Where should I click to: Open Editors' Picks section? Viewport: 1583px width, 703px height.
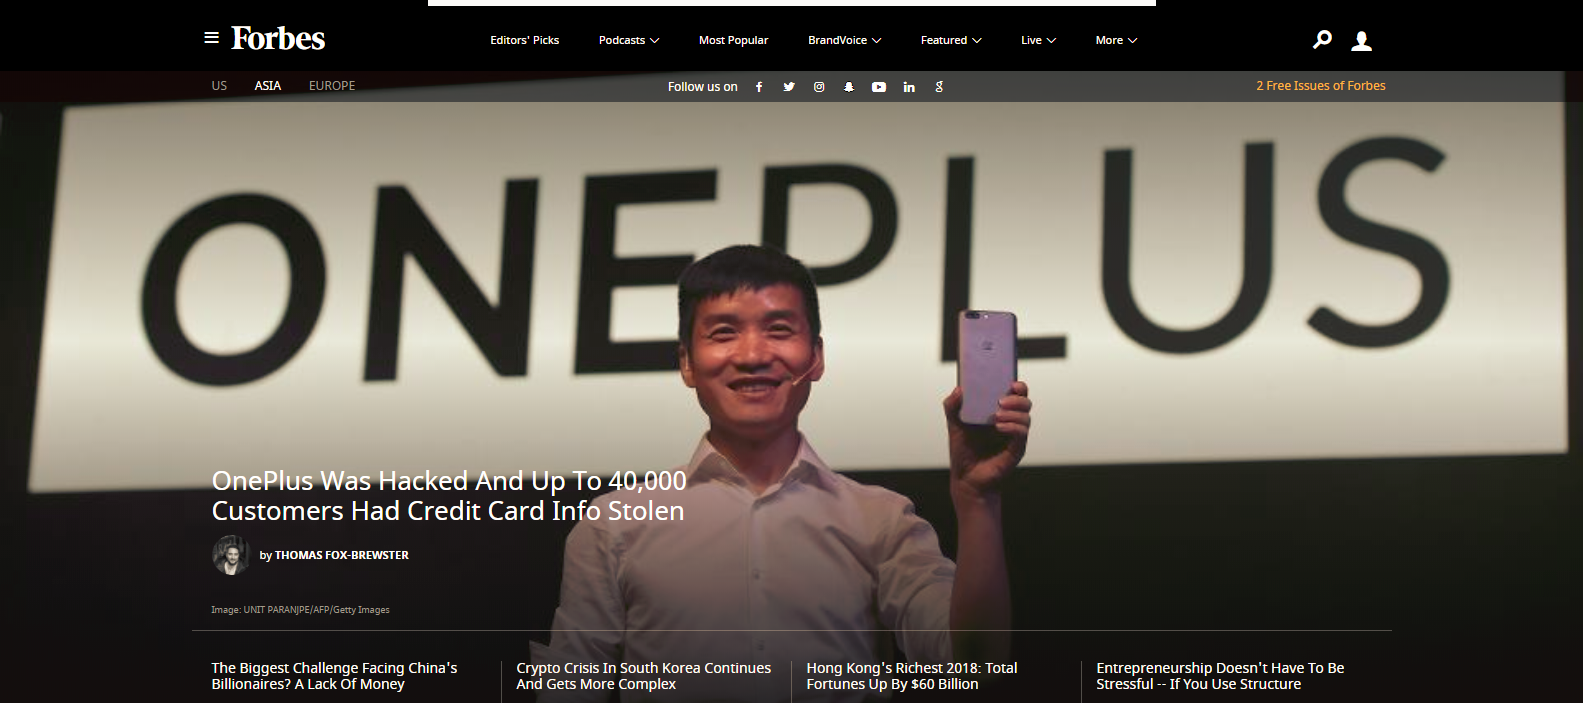click(x=524, y=40)
